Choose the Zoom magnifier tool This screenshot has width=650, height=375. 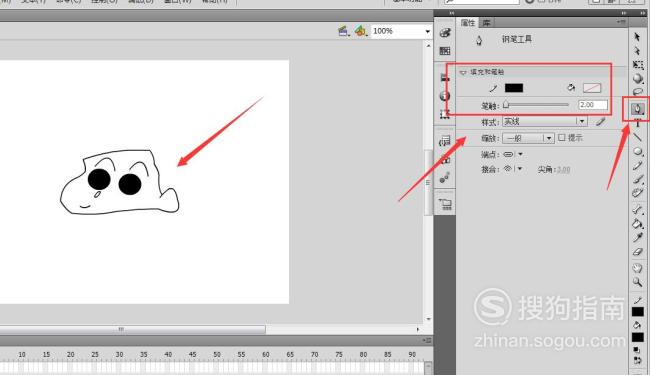pyautogui.click(x=638, y=282)
